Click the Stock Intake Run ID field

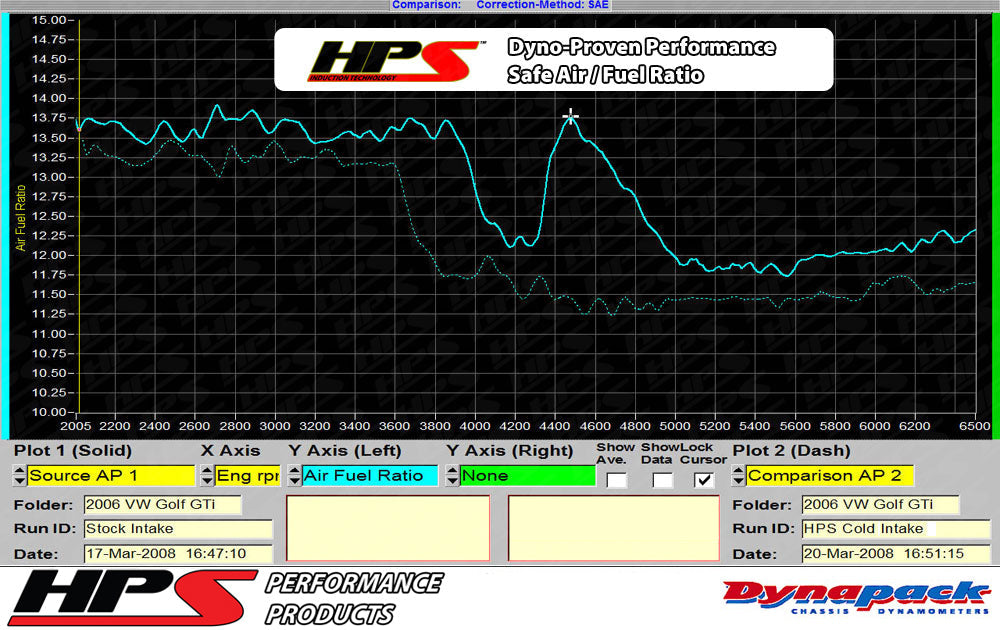177,529
